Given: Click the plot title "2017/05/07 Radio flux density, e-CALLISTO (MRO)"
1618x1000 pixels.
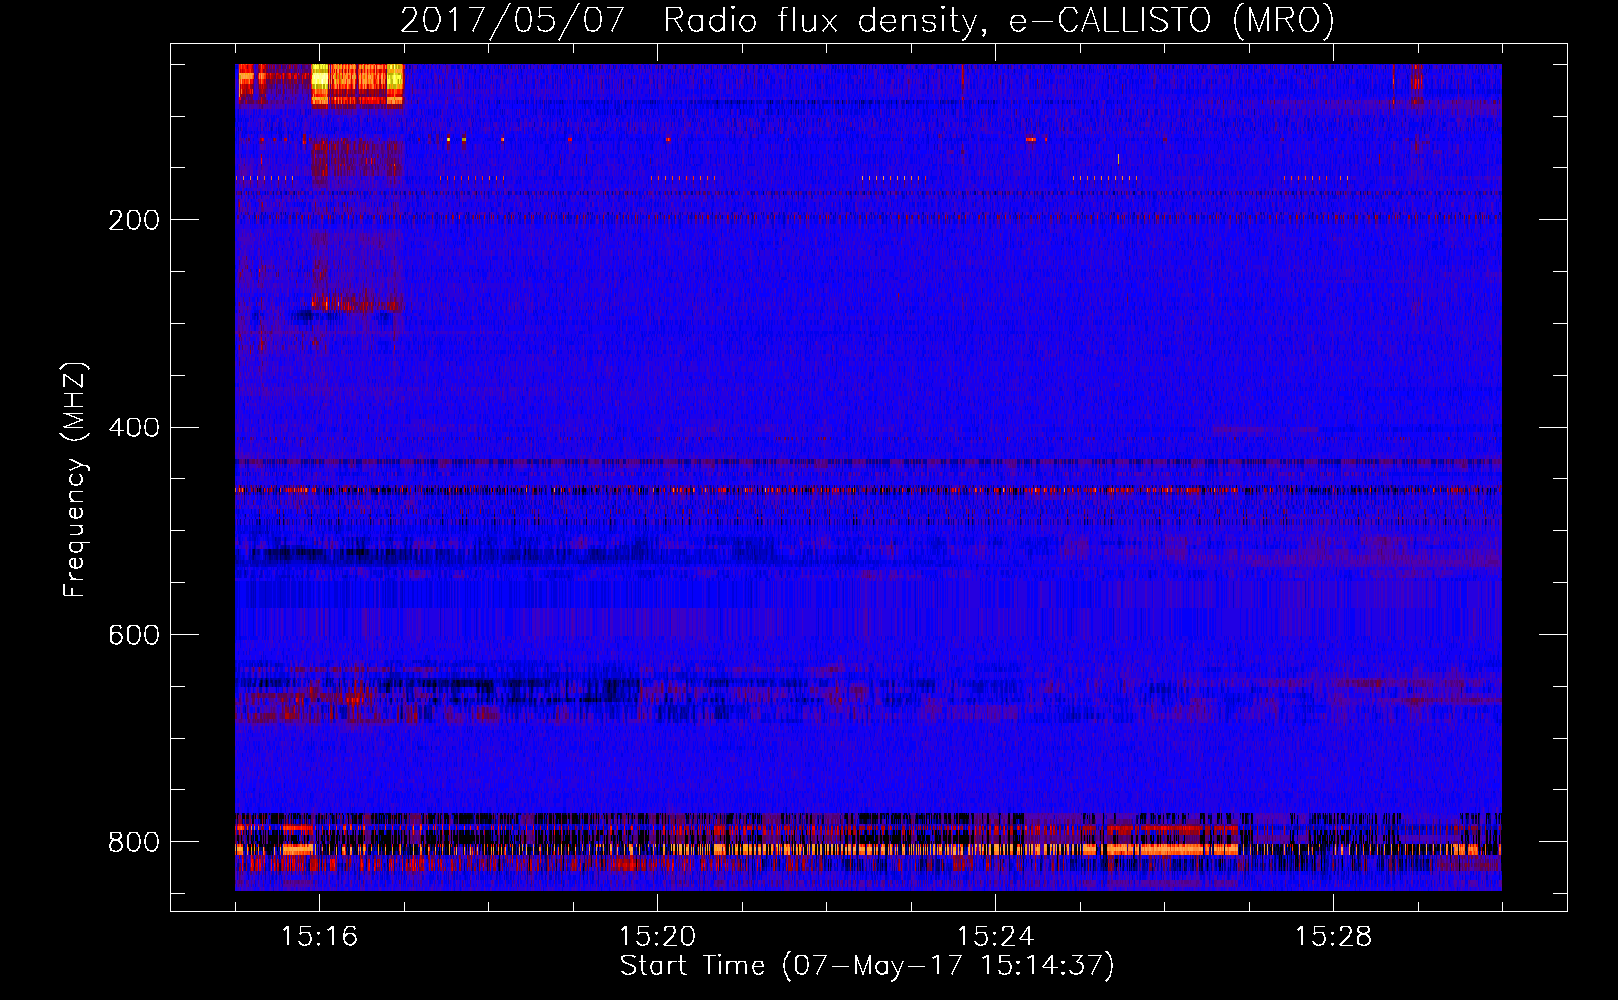Looking at the screenshot, I should coord(867,20).
